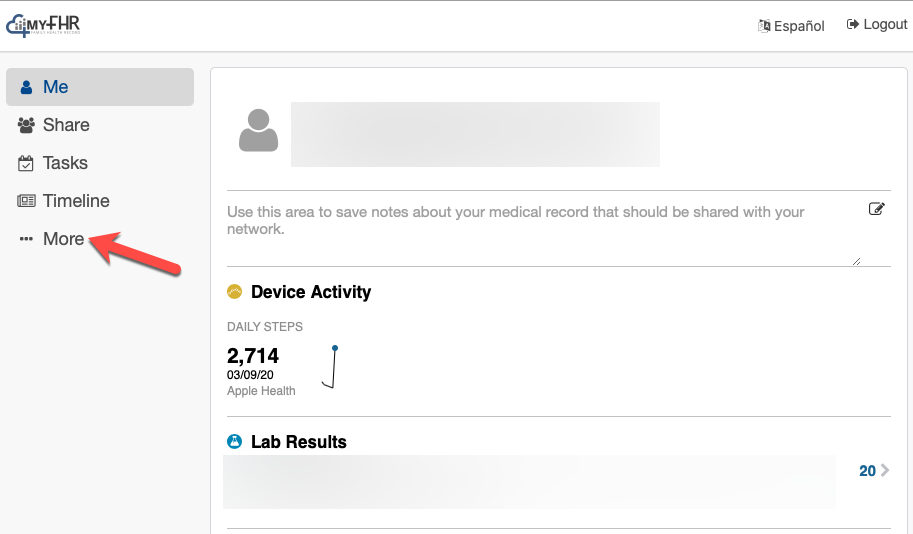The width and height of the screenshot is (913, 534).
Task: Open the Tasks section label
Action: [65, 163]
